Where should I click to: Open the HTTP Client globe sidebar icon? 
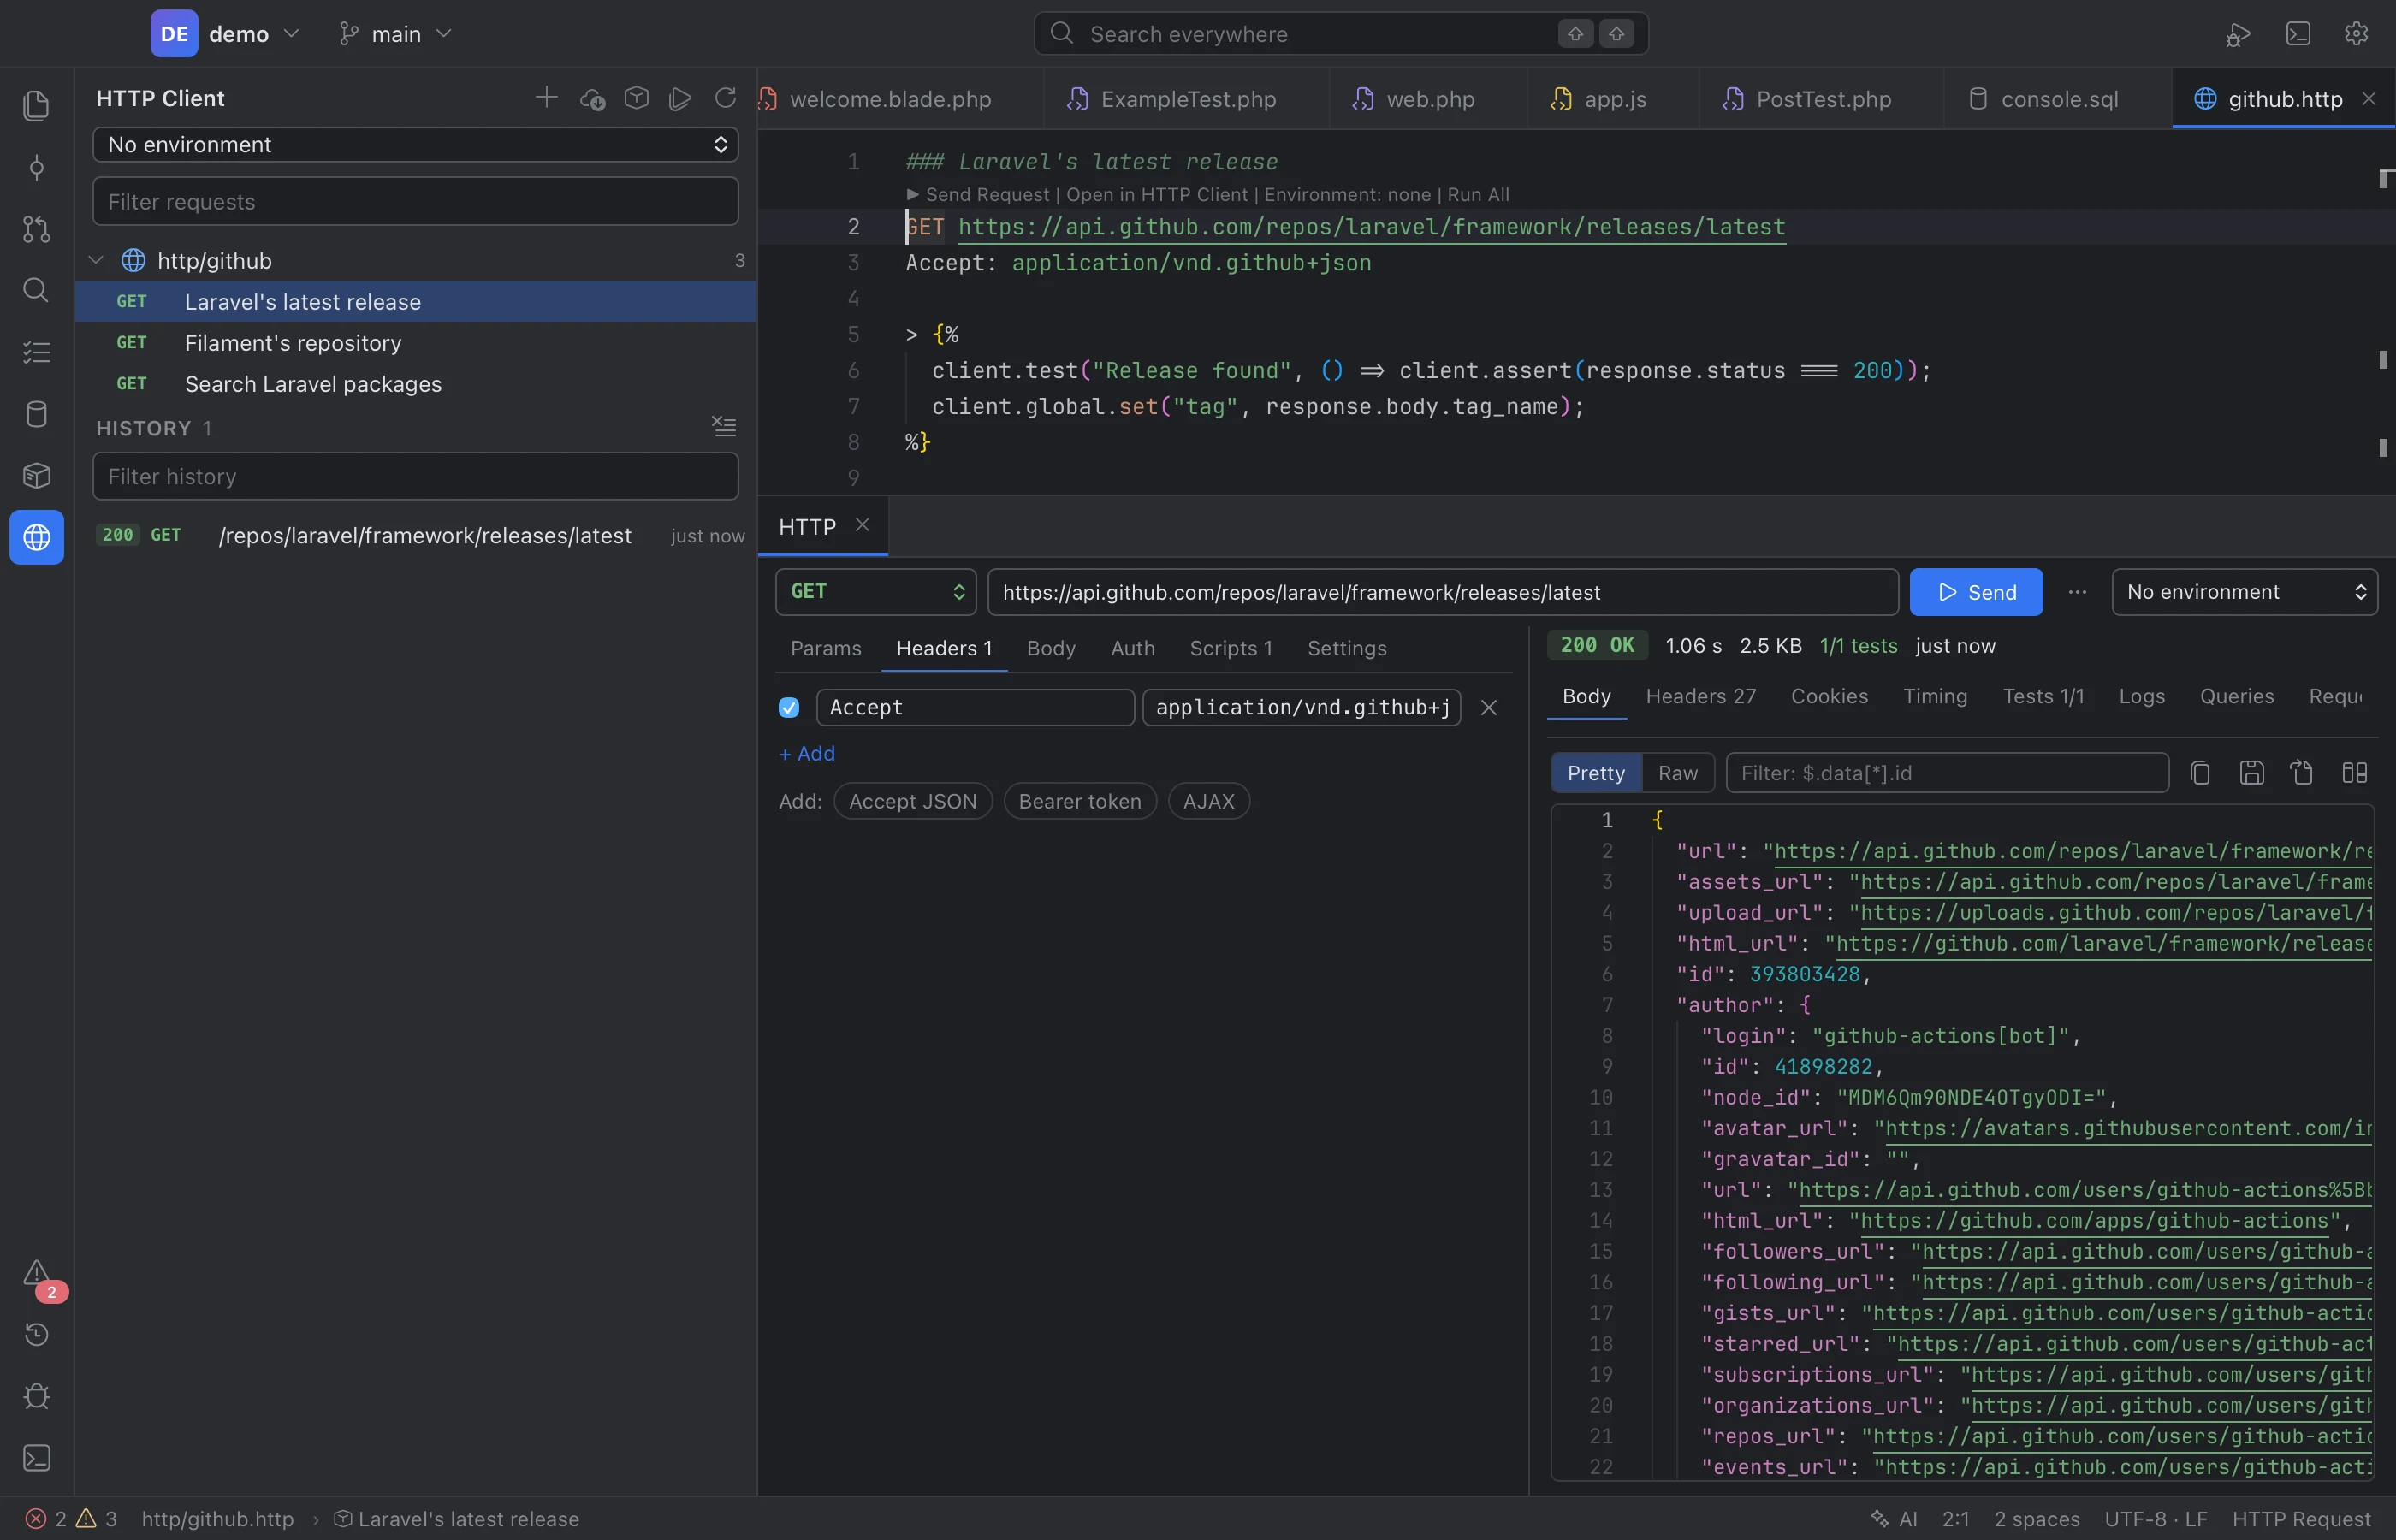36,537
